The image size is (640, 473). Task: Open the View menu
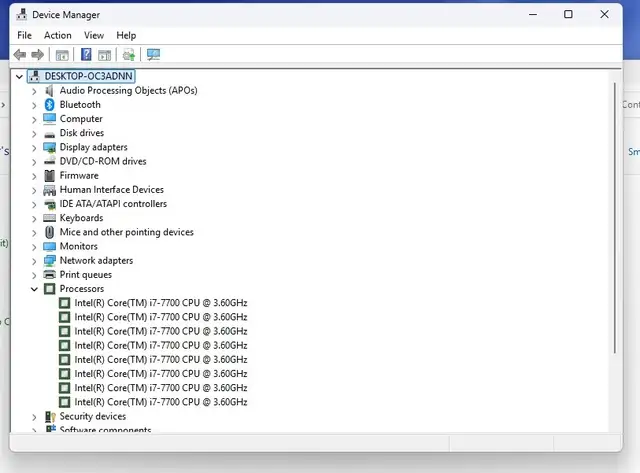click(x=94, y=36)
